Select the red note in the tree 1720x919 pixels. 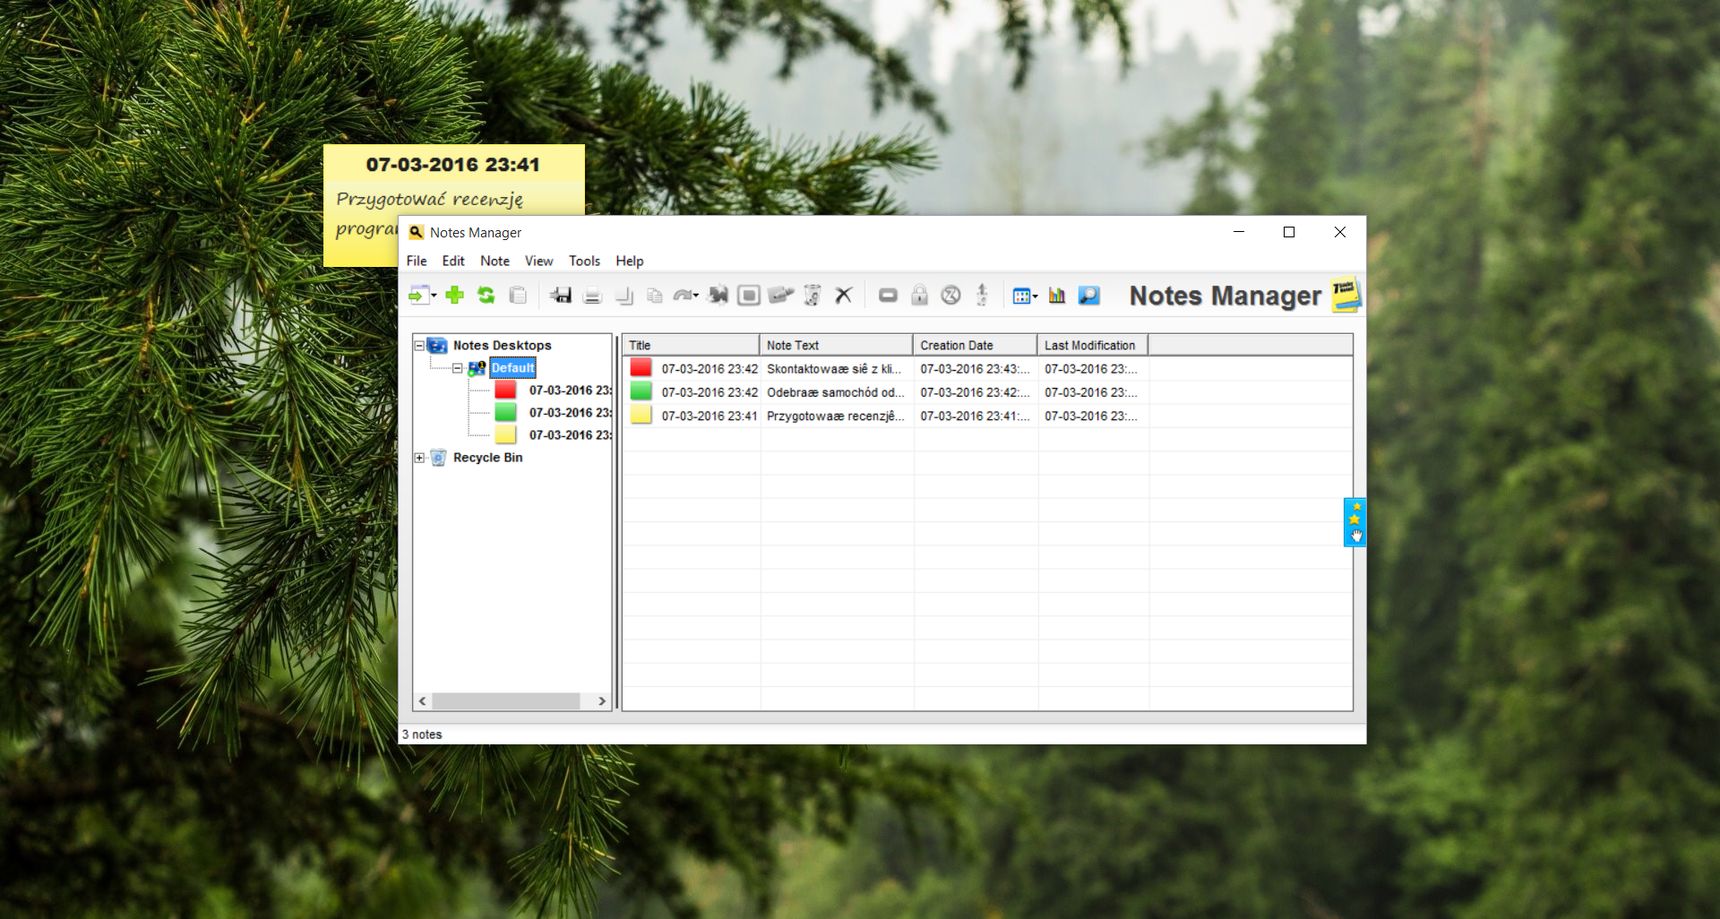point(553,390)
